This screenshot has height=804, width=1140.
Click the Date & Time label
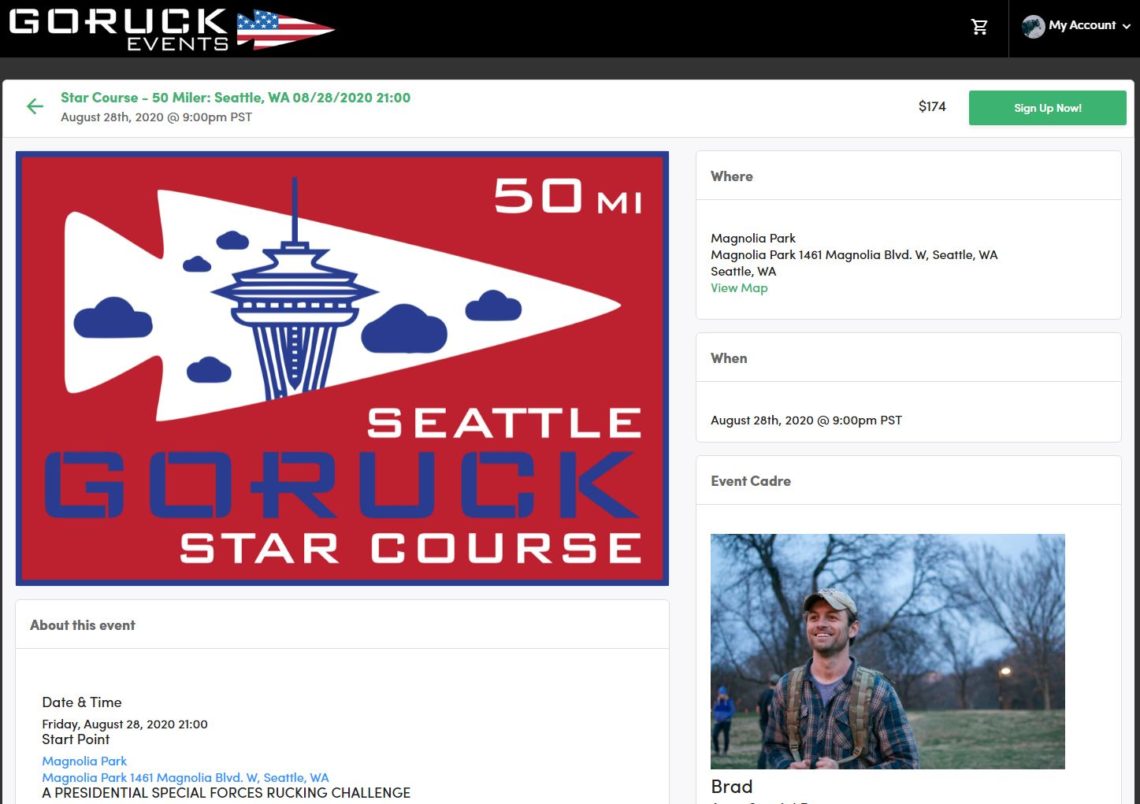[81, 702]
